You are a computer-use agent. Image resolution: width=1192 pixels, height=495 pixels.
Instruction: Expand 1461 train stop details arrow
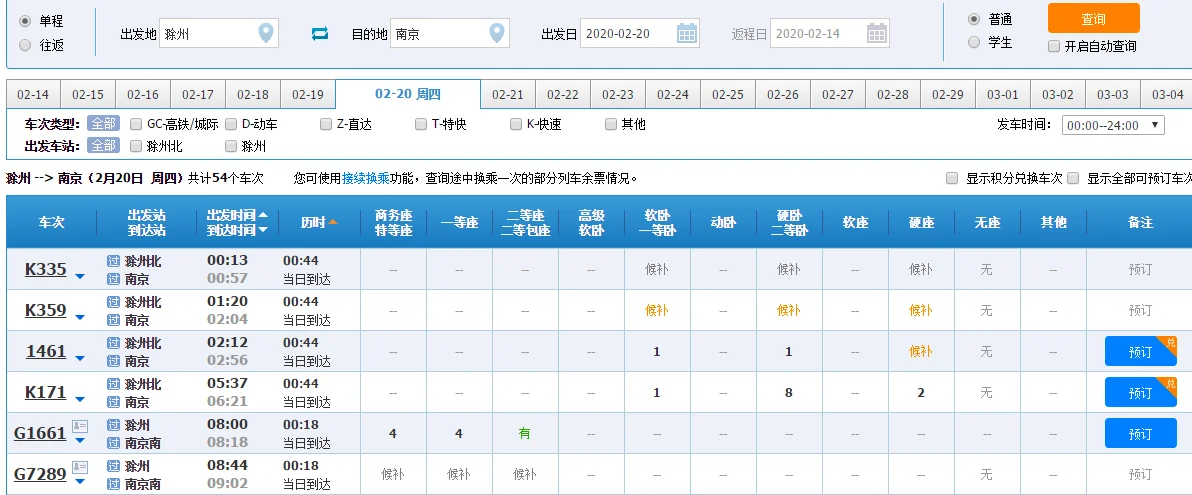pyautogui.click(x=80, y=357)
